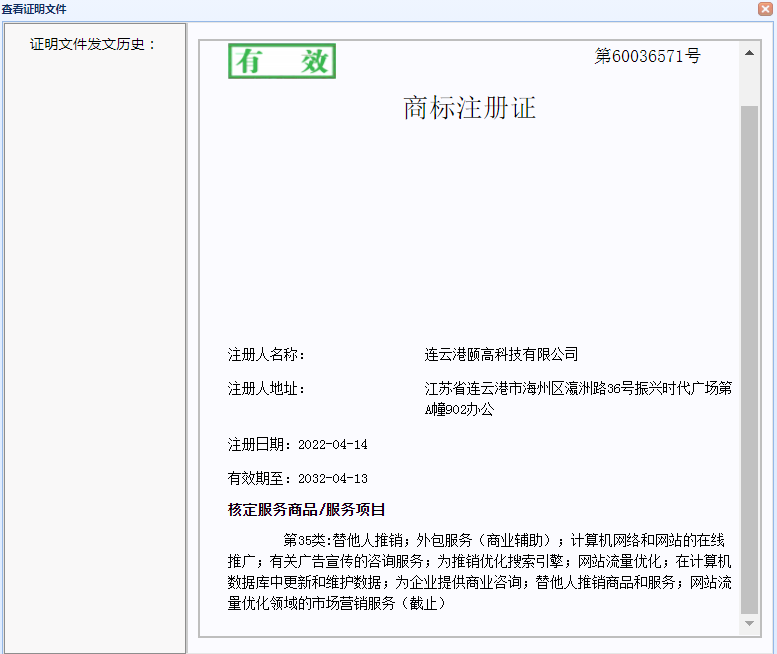
Task: Click the 证明文件发文历史 label
Action: pyautogui.click(x=93, y=44)
